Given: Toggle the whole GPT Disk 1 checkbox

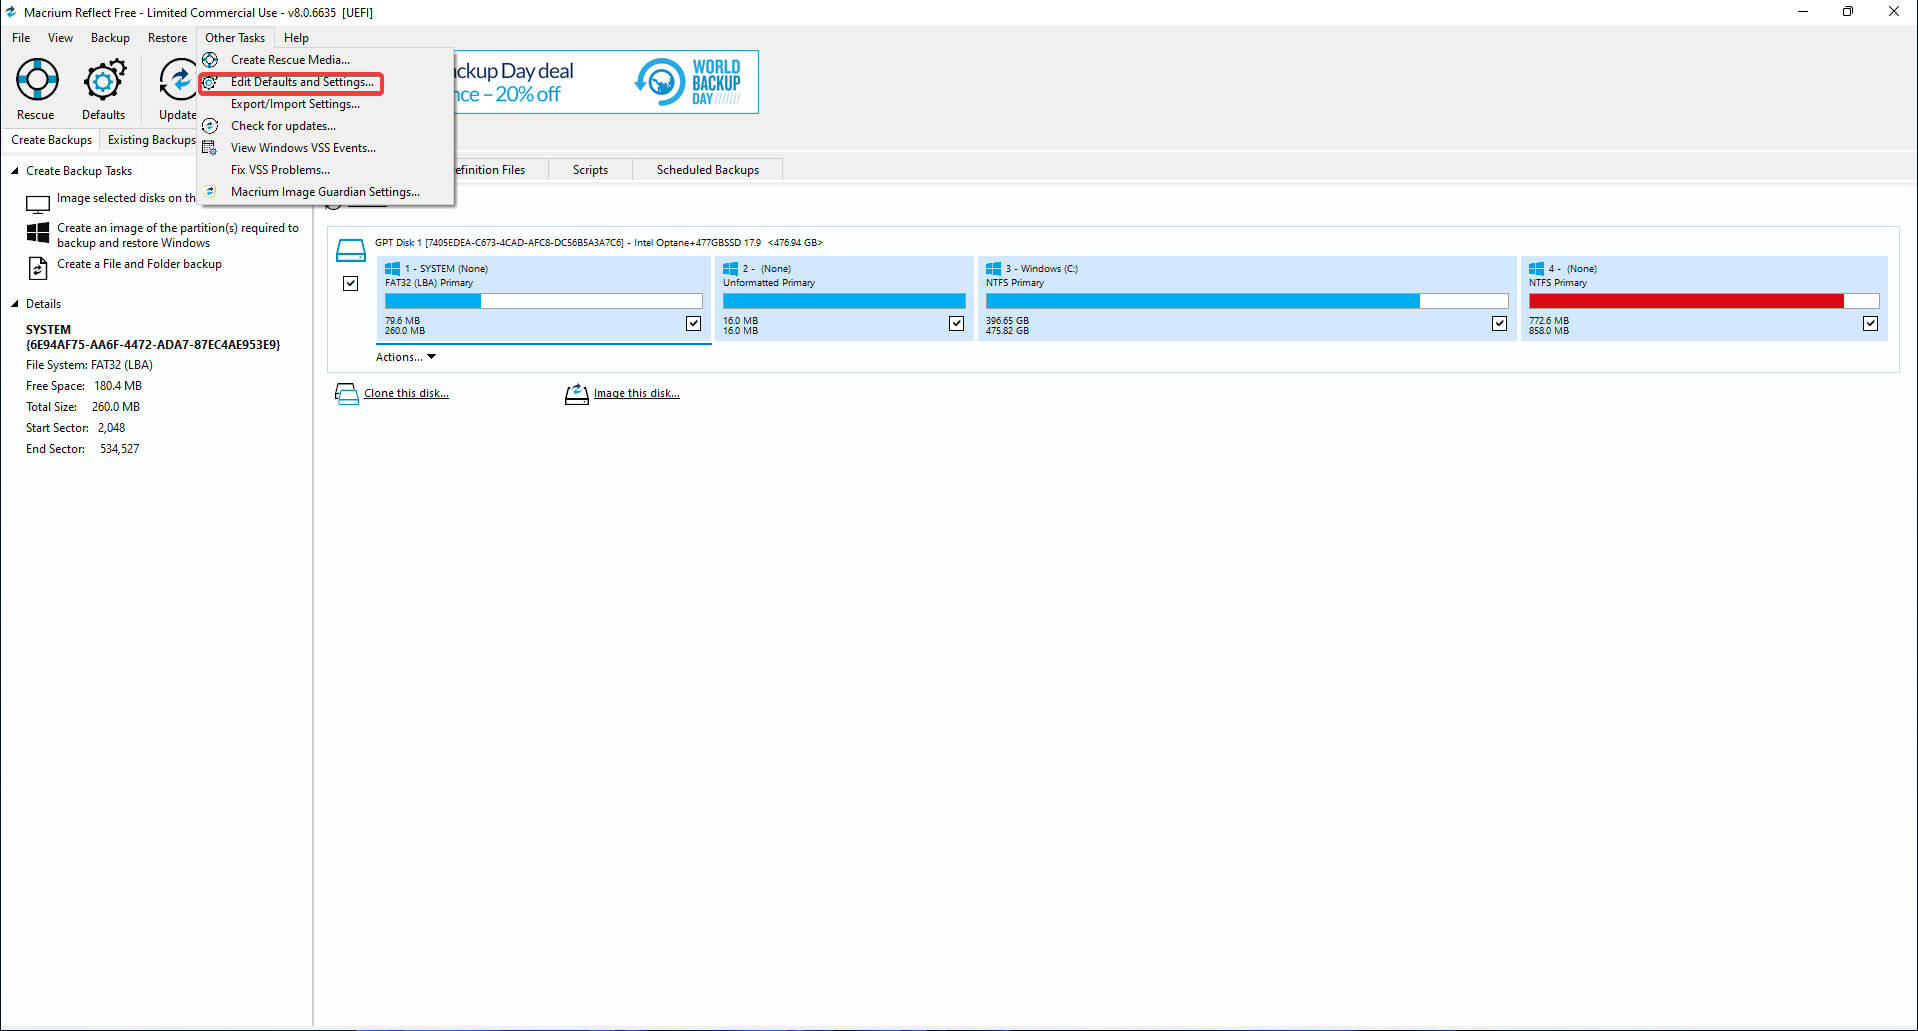Looking at the screenshot, I should [x=351, y=284].
